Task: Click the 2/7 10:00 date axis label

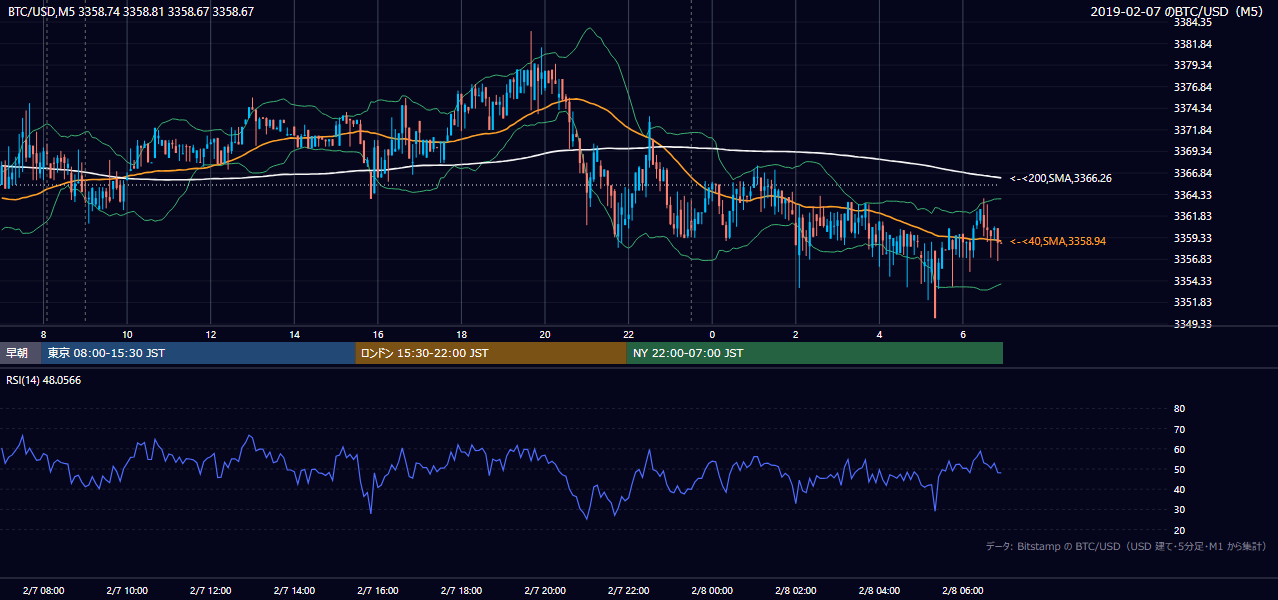Action: [x=127, y=590]
